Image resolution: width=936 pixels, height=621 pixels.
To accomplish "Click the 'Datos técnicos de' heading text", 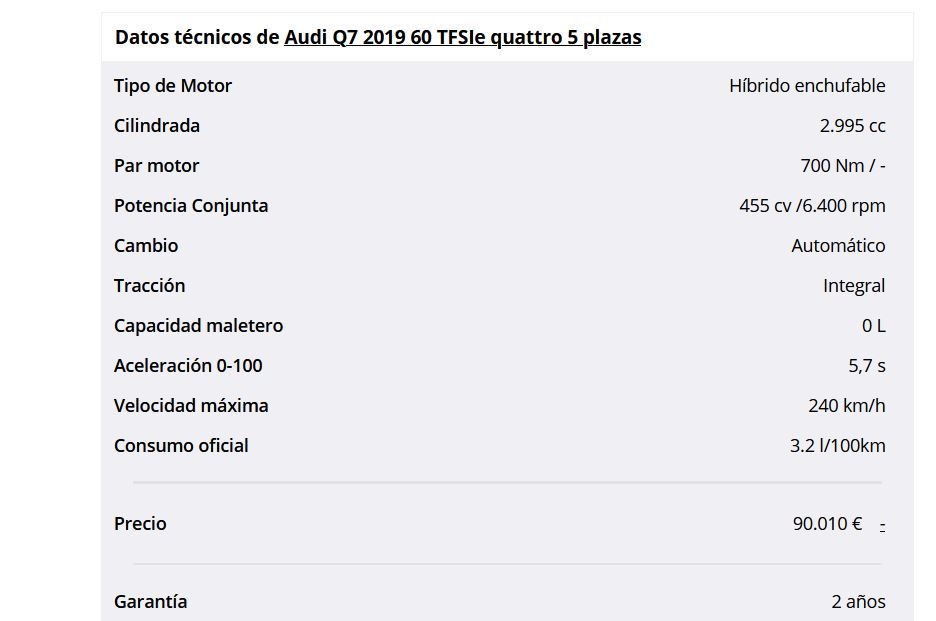I will [x=197, y=38].
